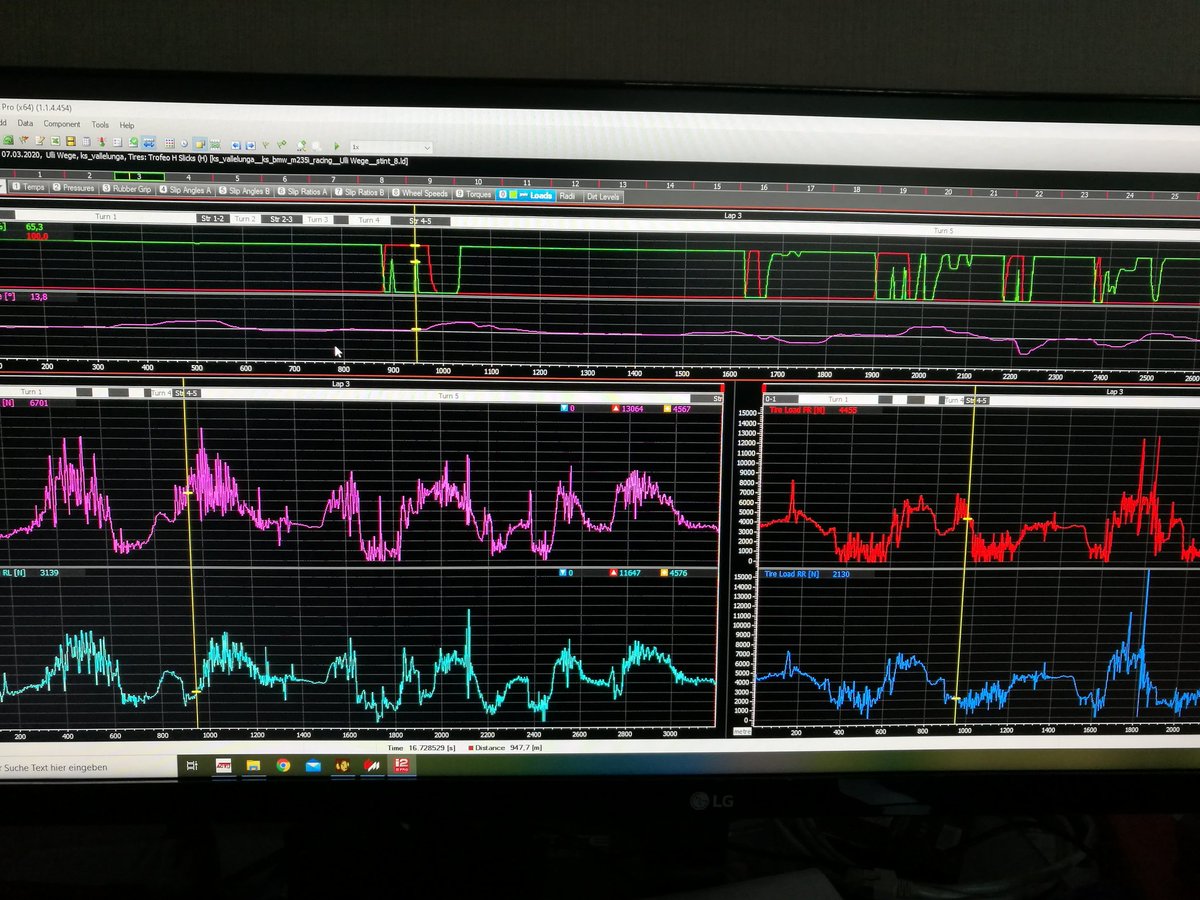Open the Slip Angles B worksheet tab
Image resolution: width=1200 pixels, height=900 pixels.
point(244,190)
